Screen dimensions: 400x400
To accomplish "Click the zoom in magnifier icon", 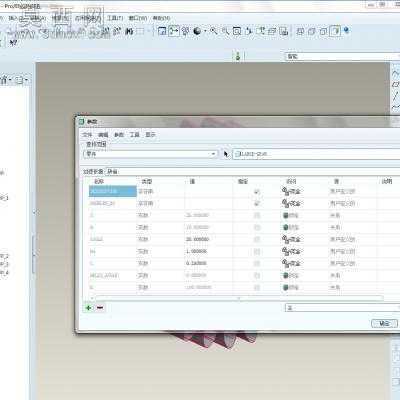I will [214, 31].
